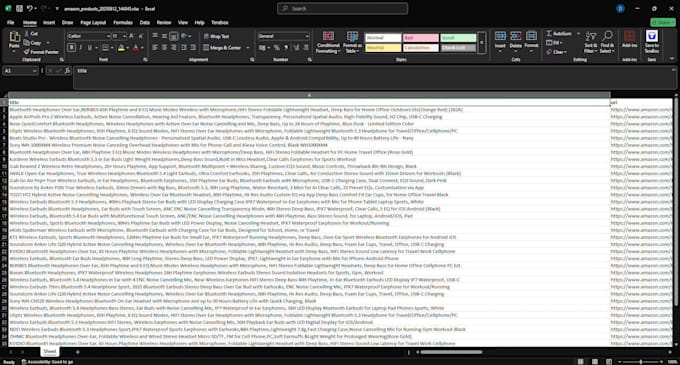Open the Add-ins button
680x365 pixels.
[629, 39]
